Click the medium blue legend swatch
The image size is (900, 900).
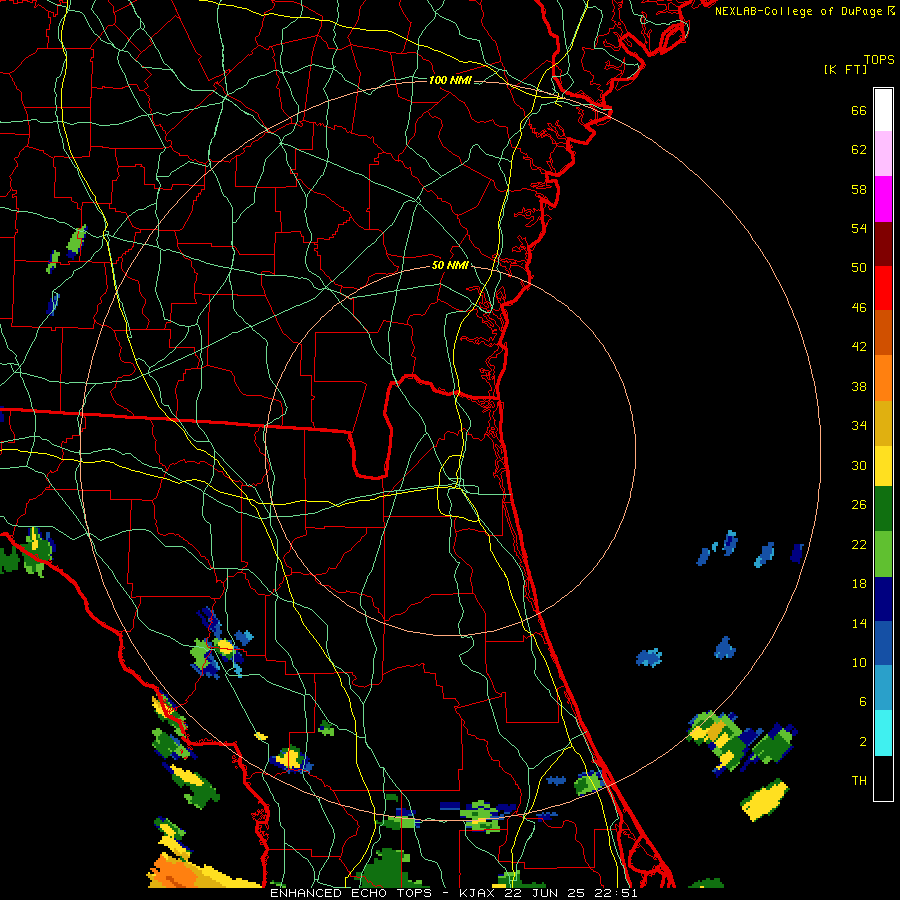tap(883, 643)
